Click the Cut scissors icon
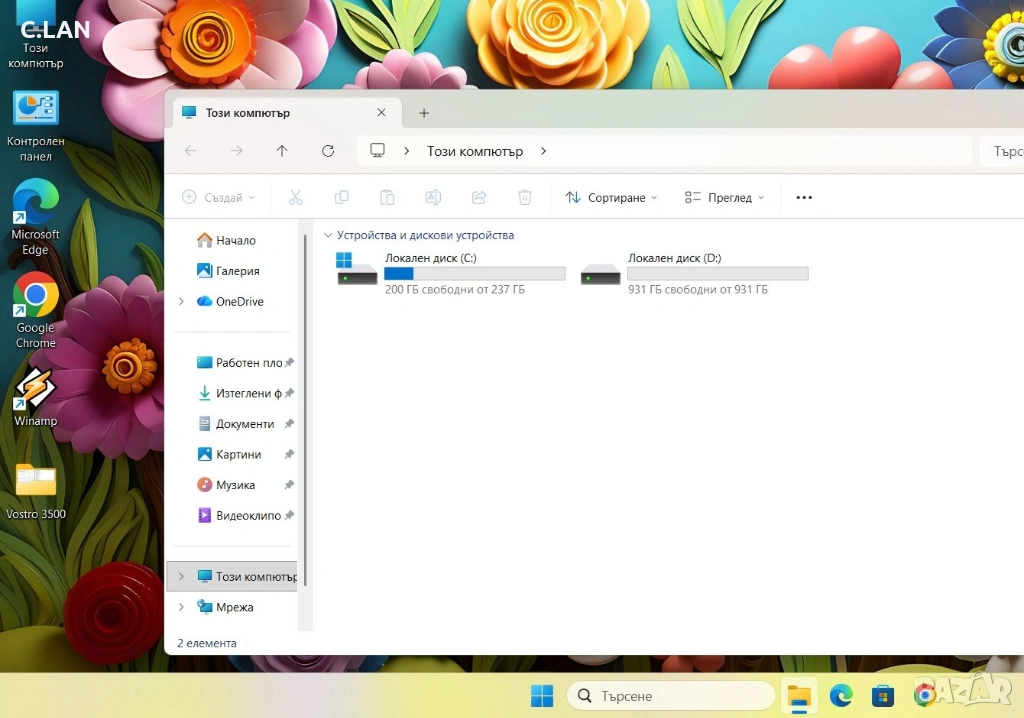Screen dimensions: 1024x718 (x=295, y=198)
